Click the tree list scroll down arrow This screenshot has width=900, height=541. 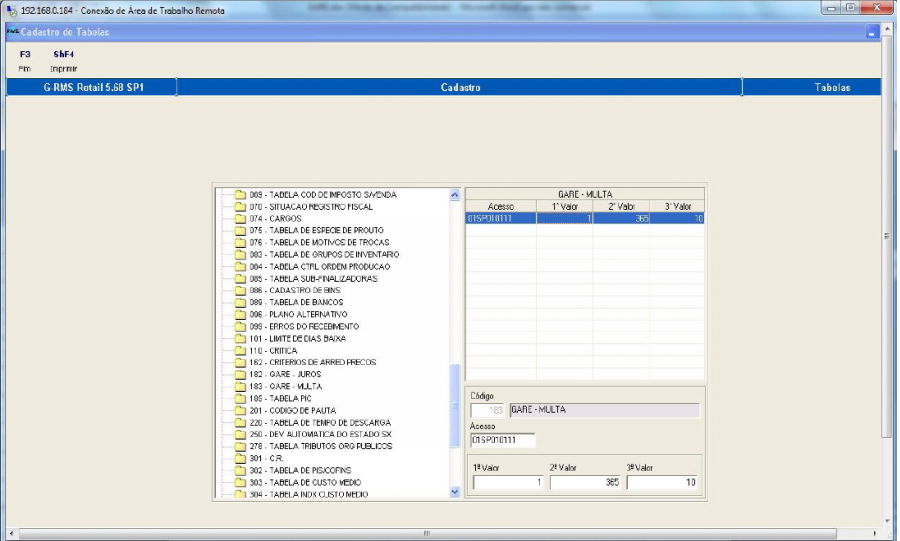[455, 492]
